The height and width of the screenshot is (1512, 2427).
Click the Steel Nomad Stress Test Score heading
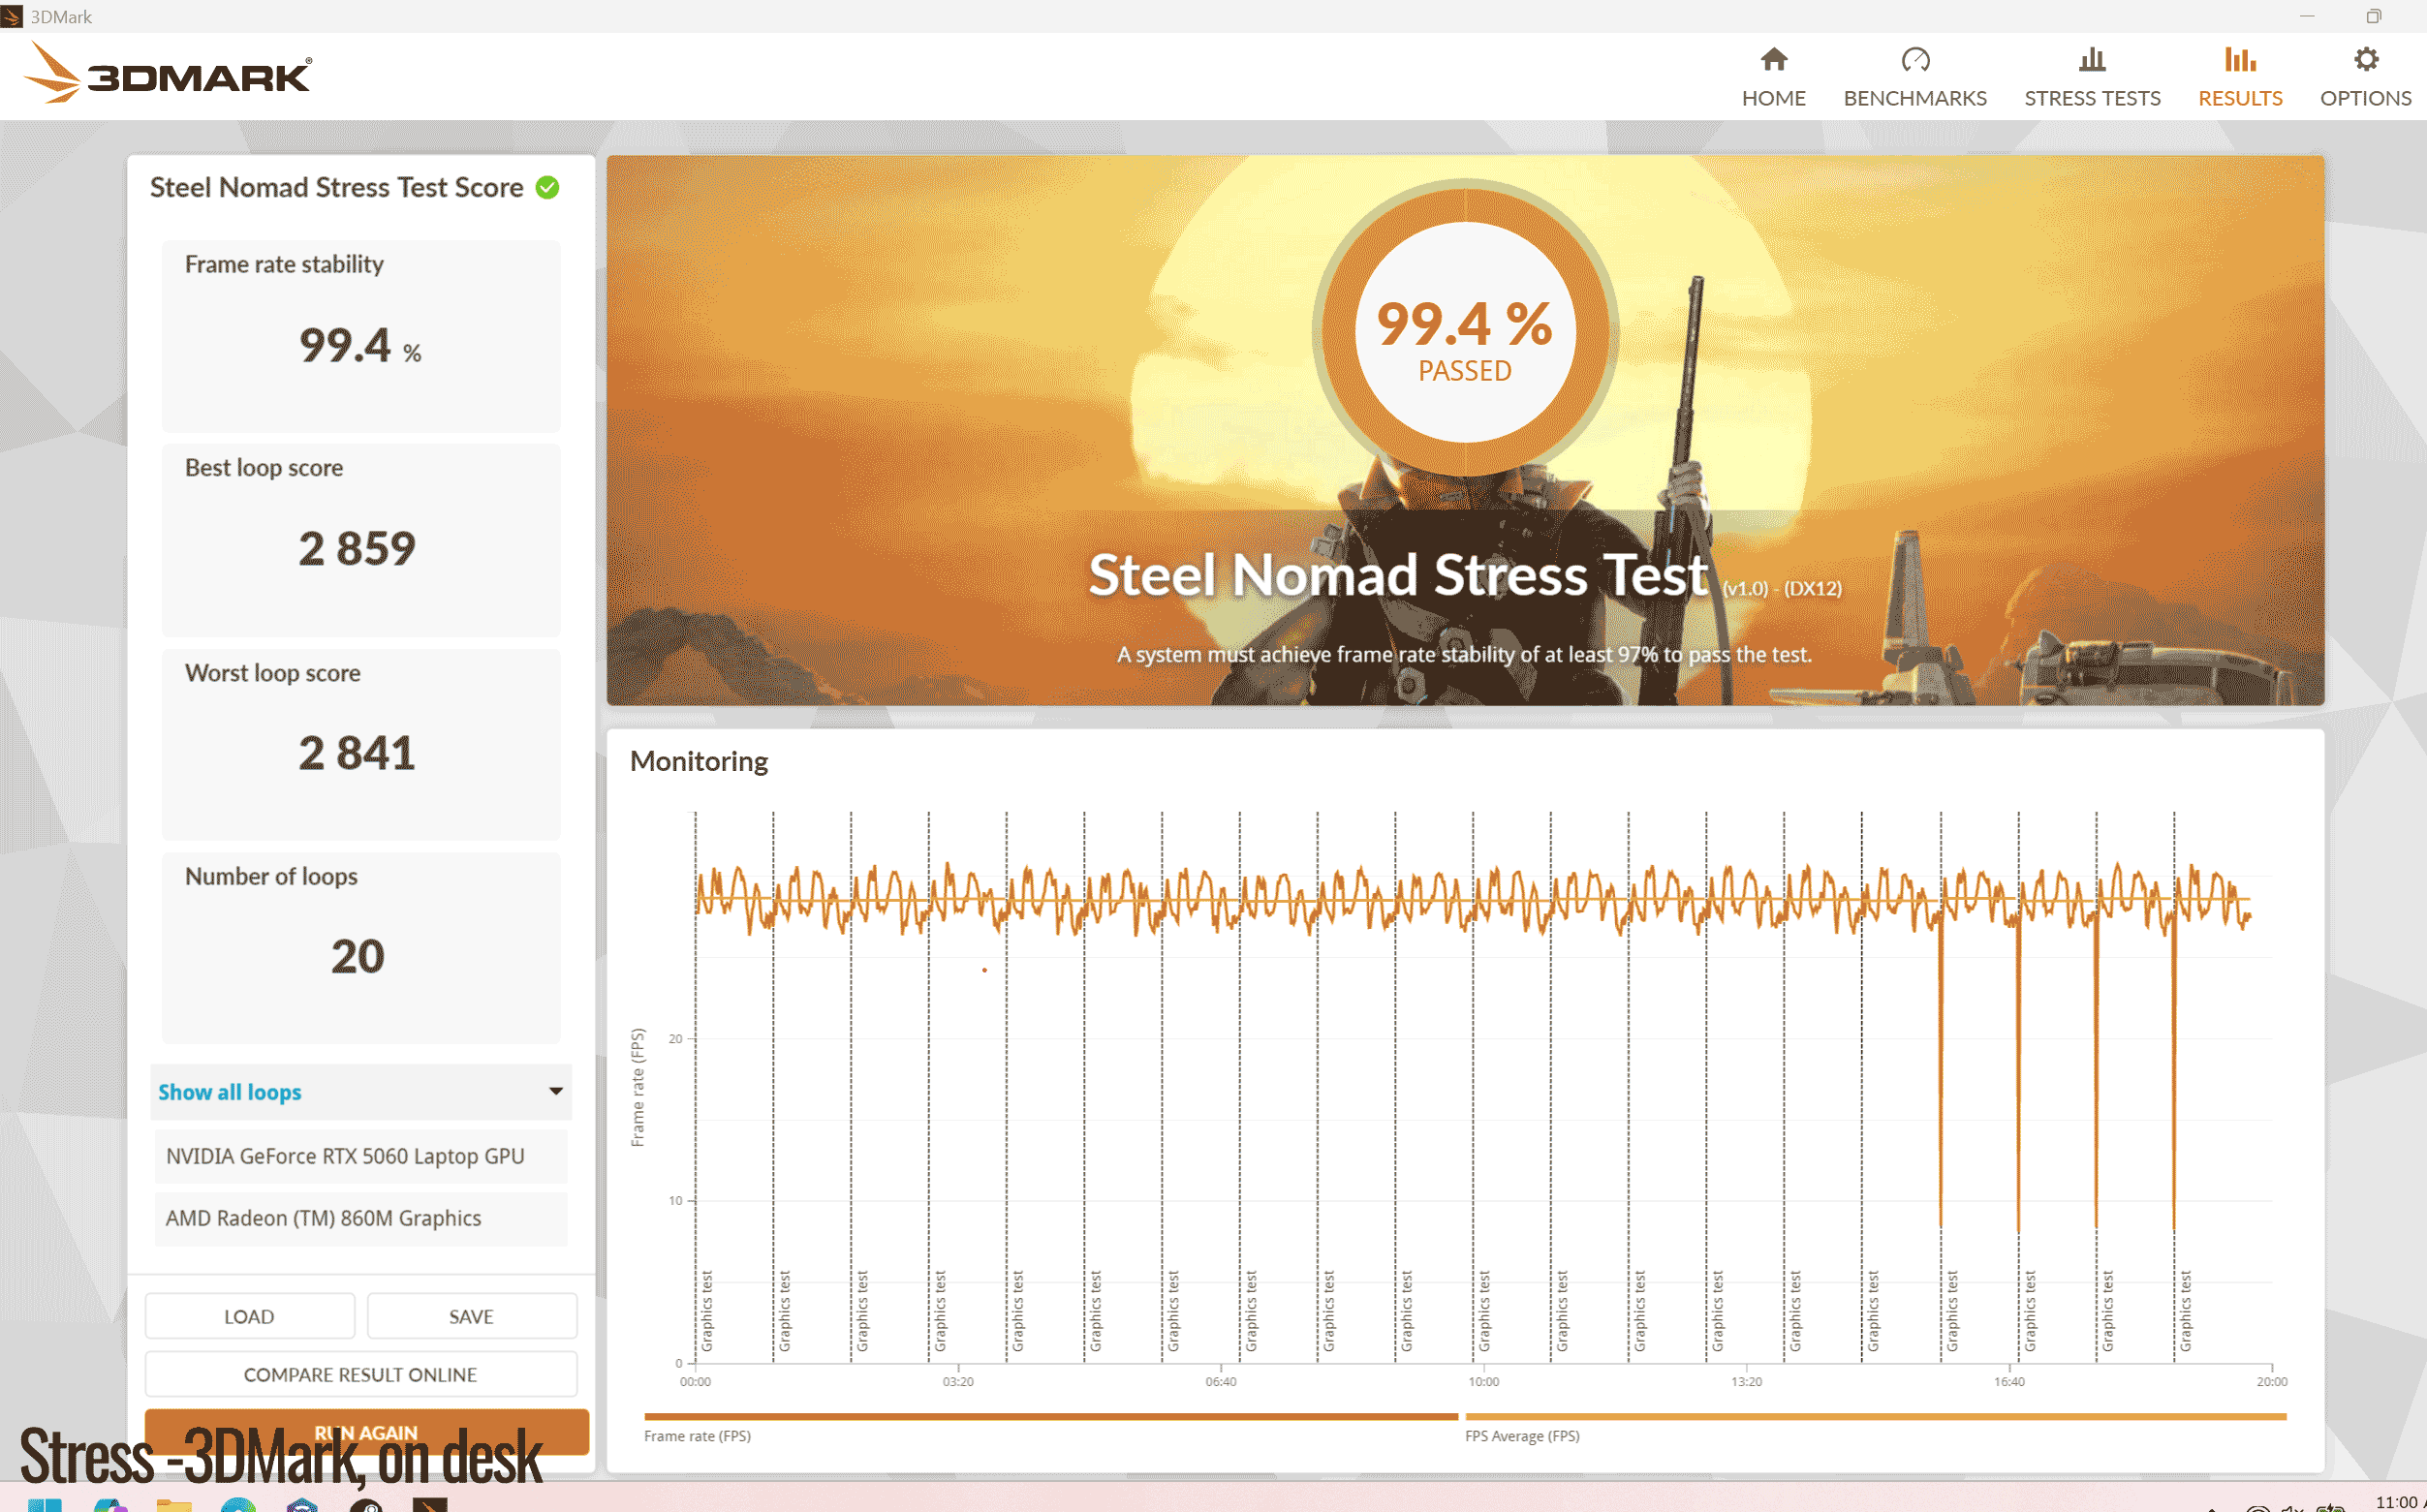[x=336, y=187]
